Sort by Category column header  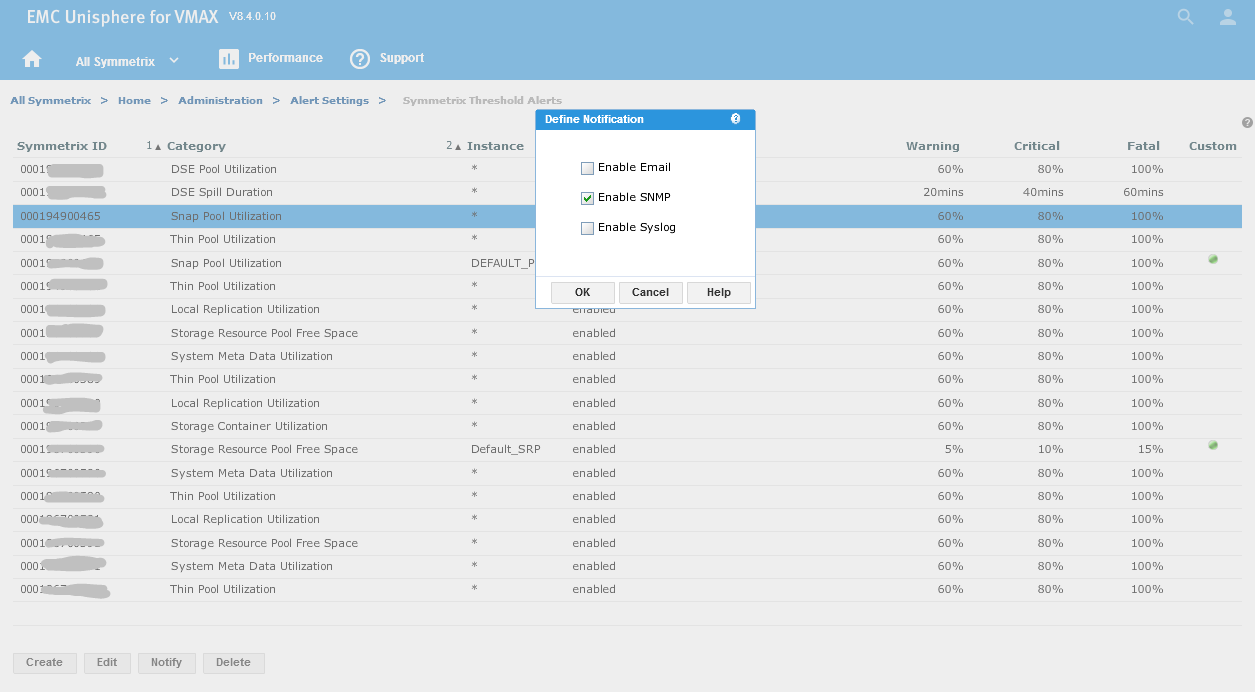[x=196, y=146]
